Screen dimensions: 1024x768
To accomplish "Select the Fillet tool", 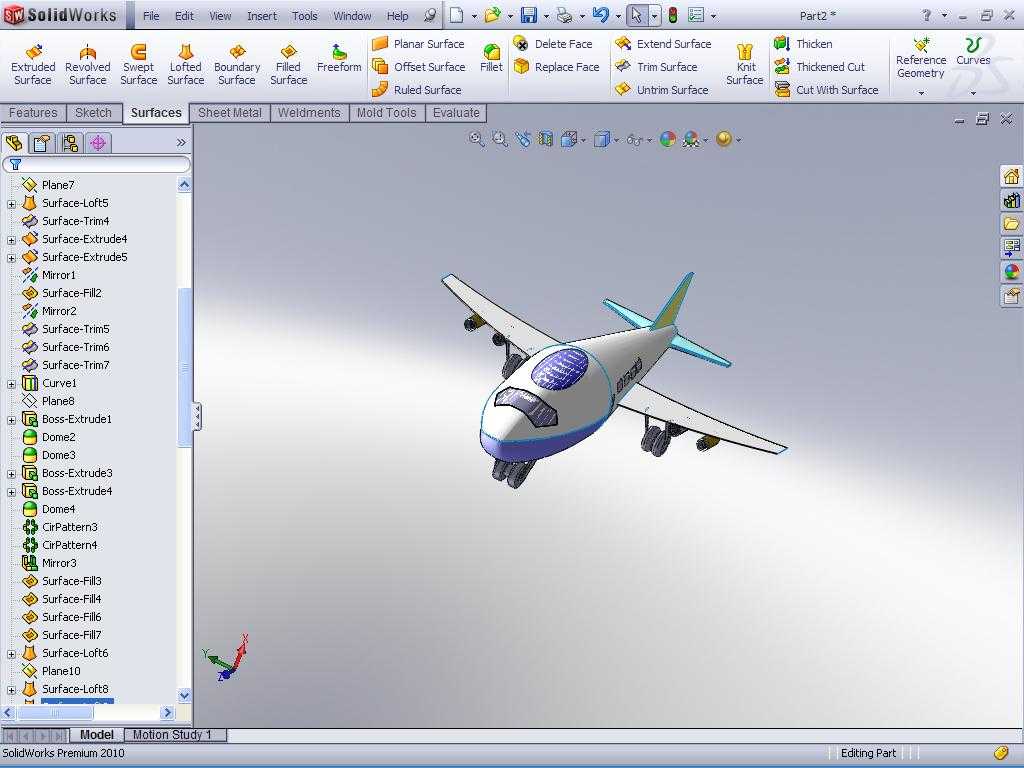I will (491, 58).
